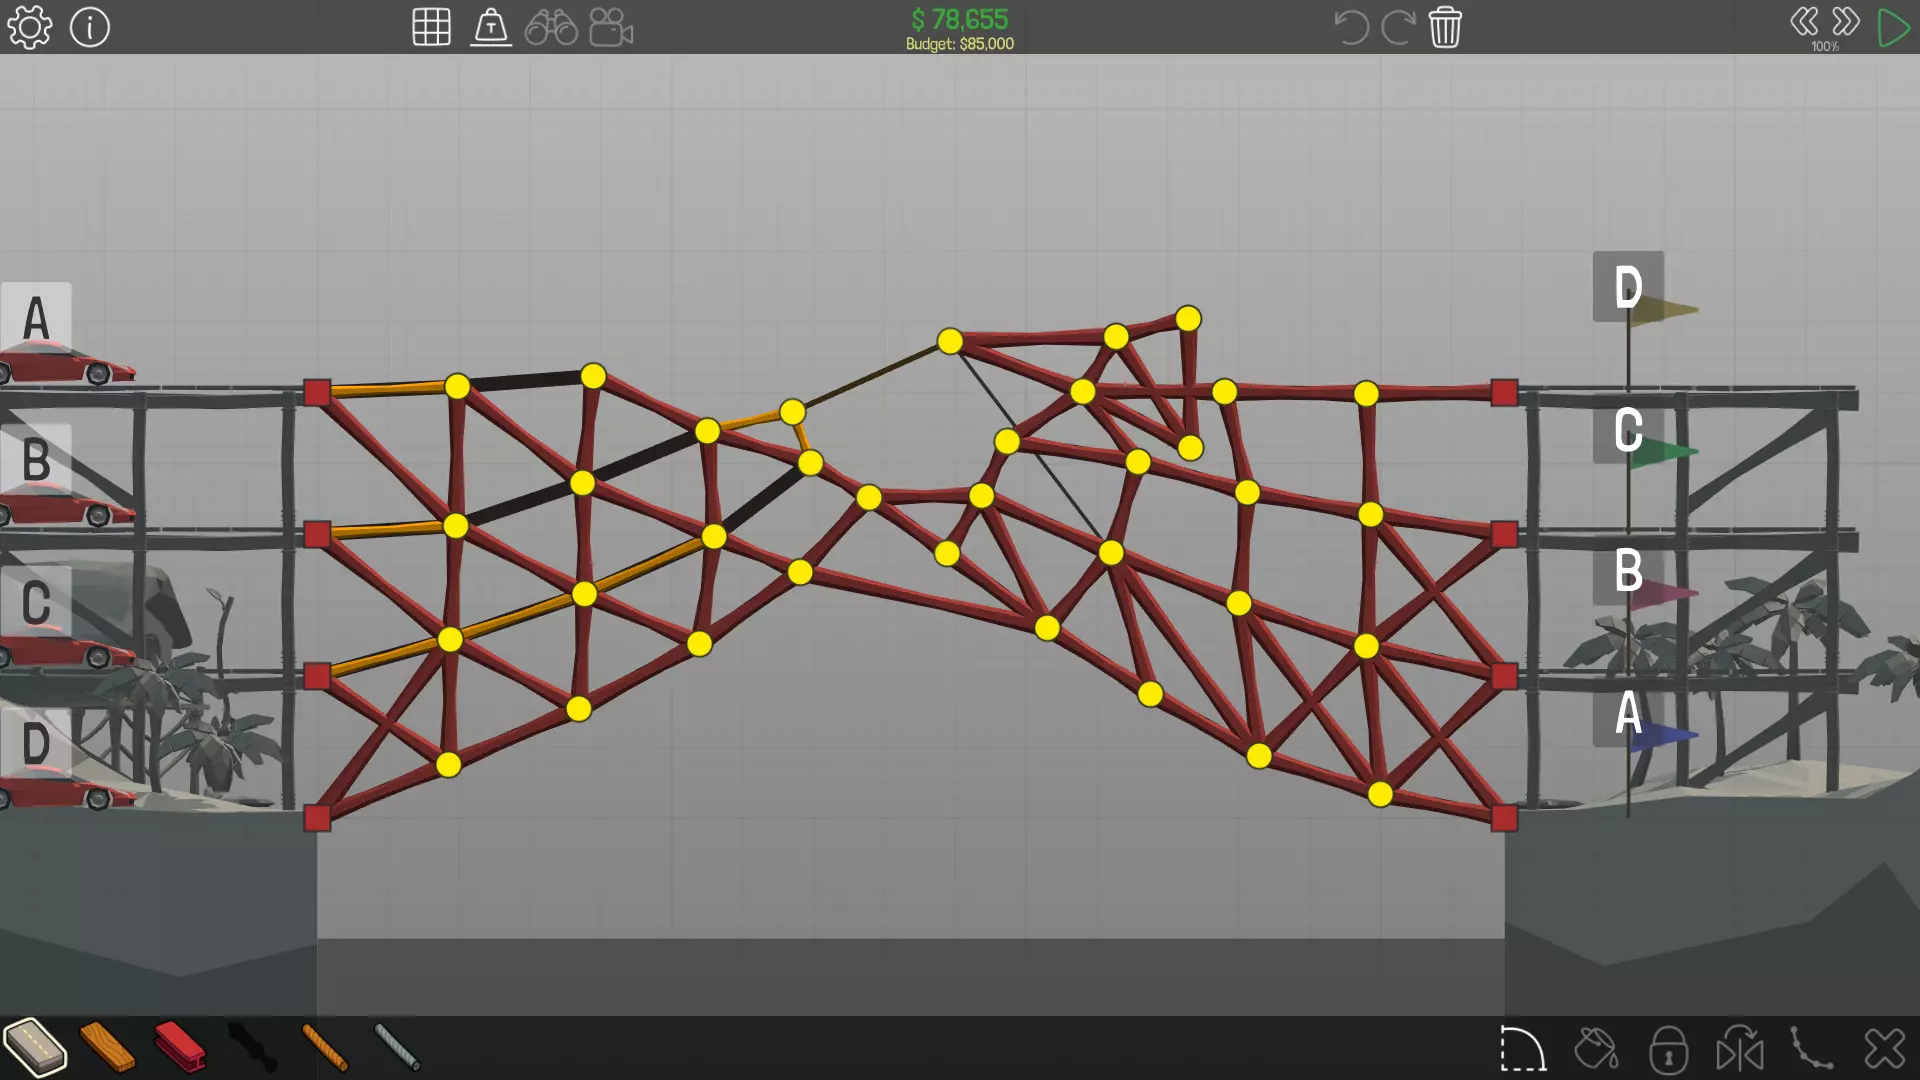This screenshot has width=1920, height=1080.
Task: Select the rope material
Action: coord(325,1047)
